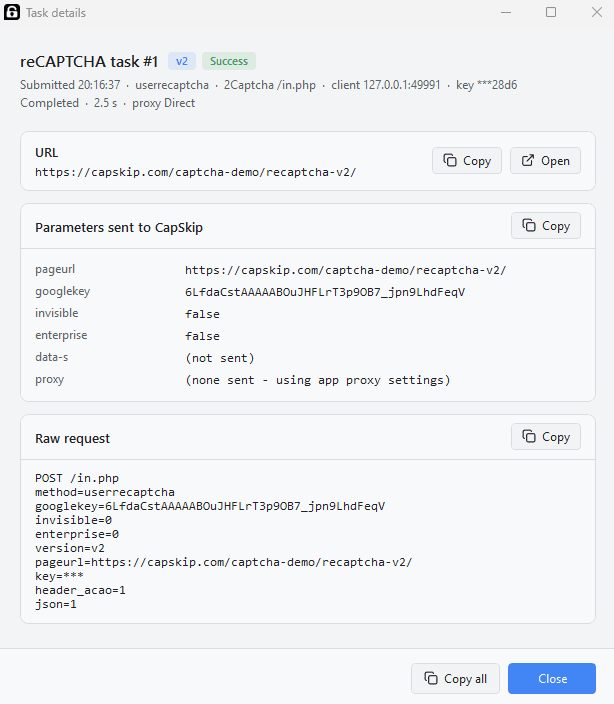Select the reCAPTCHA task #1 heading

tap(89, 62)
